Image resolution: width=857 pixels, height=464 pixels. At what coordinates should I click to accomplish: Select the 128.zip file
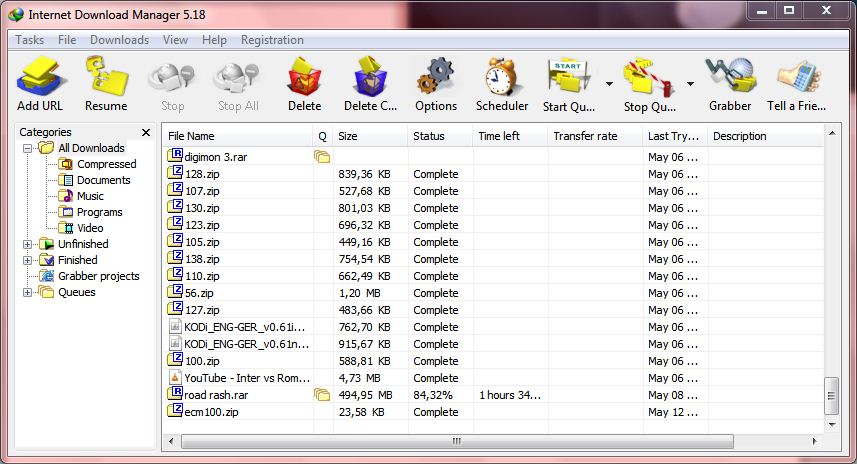coord(202,174)
